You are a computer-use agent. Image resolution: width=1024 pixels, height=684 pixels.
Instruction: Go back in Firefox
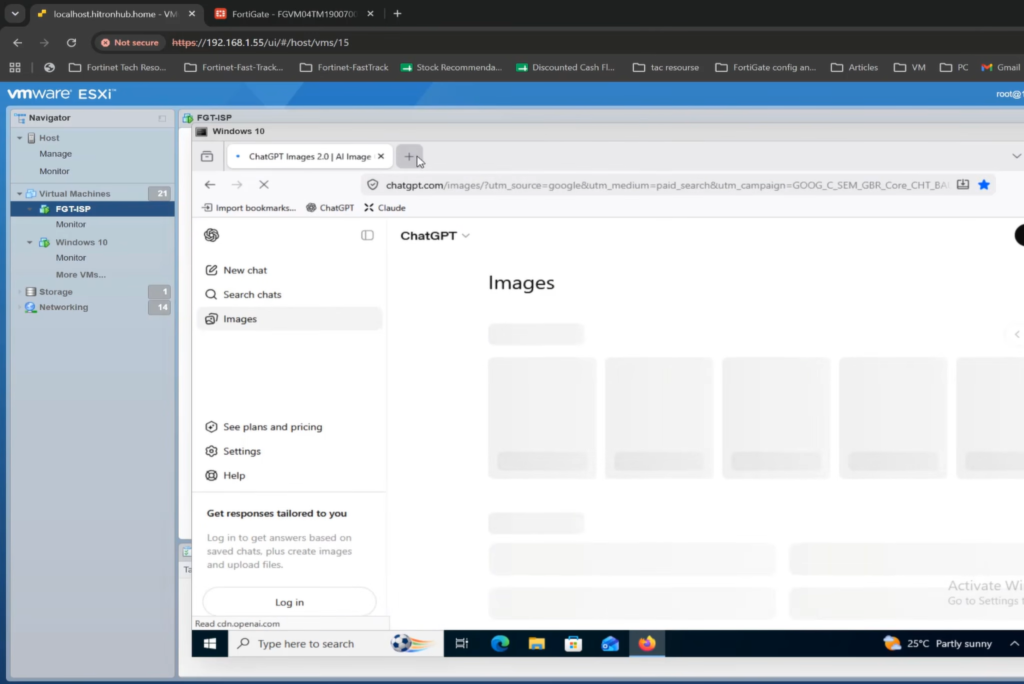pos(210,185)
